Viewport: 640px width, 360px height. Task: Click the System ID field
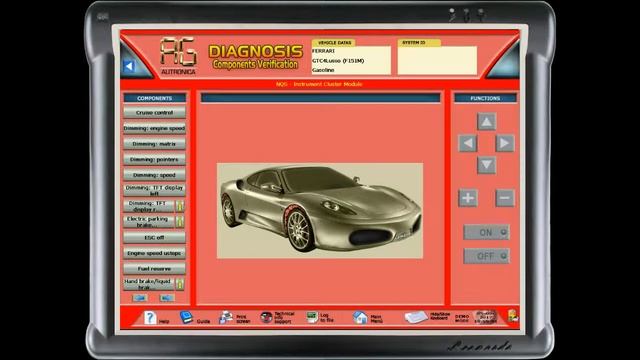pos(437,60)
